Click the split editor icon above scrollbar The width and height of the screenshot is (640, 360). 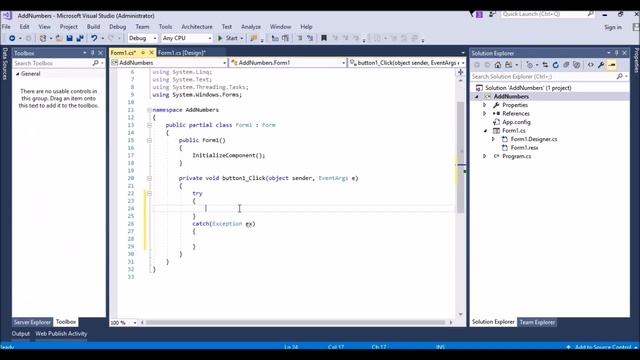[x=460, y=72]
